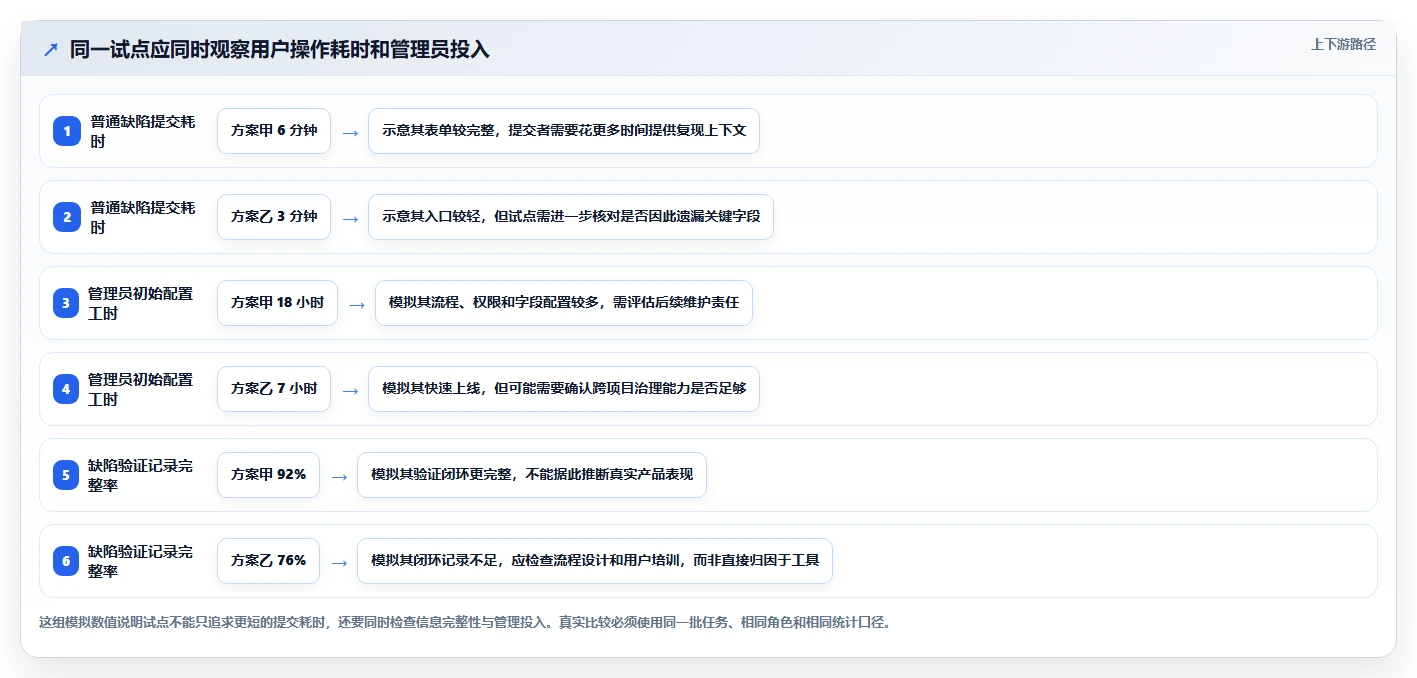Click the note about 流程、权限和字段配置较多

[x=564, y=303]
